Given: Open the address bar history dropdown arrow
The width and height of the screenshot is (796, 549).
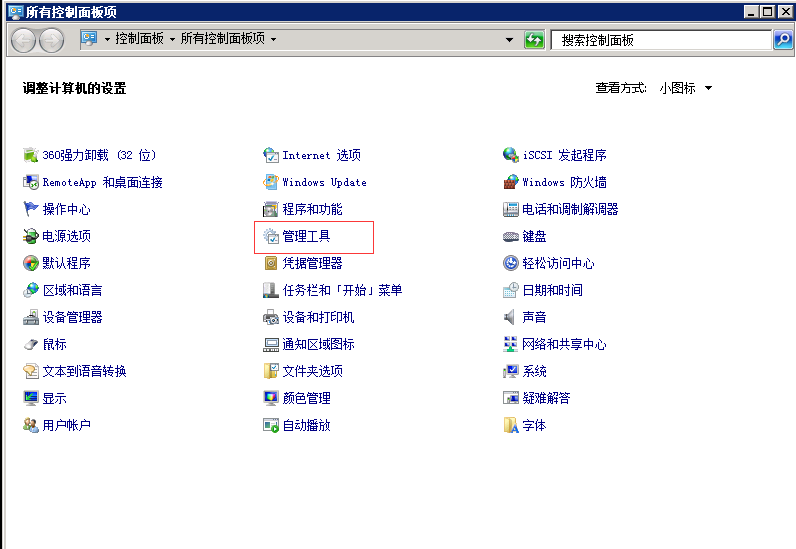Looking at the screenshot, I should pyautogui.click(x=510, y=40).
